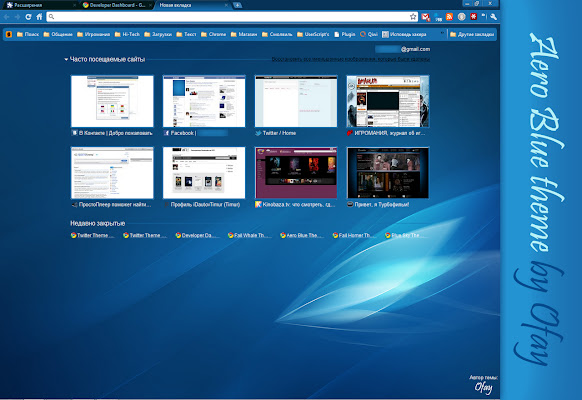Viewport: 582px width, 400px height.
Task: Reopen the Aero Blue The... closed tab
Action: [x=302, y=235]
